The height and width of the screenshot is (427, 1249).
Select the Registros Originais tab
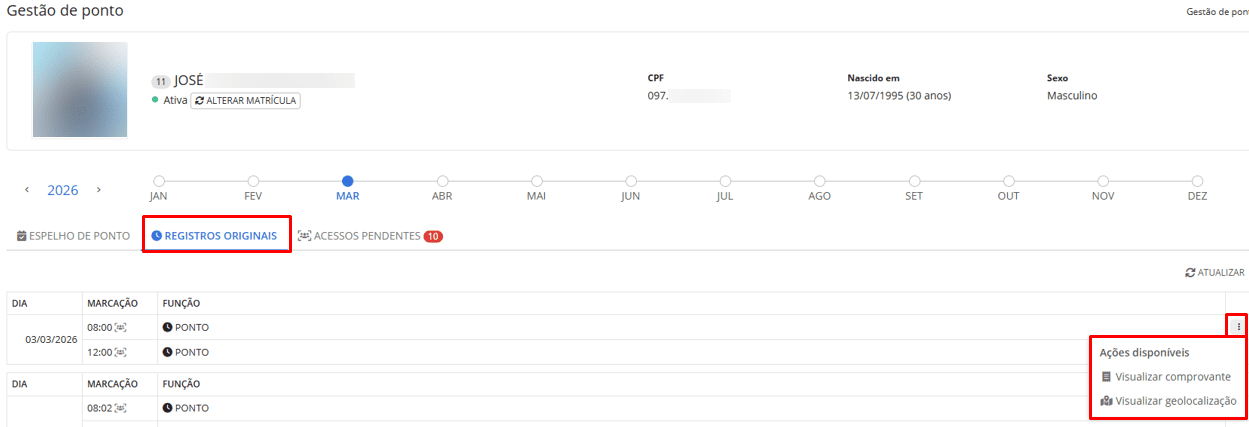[x=214, y=237]
